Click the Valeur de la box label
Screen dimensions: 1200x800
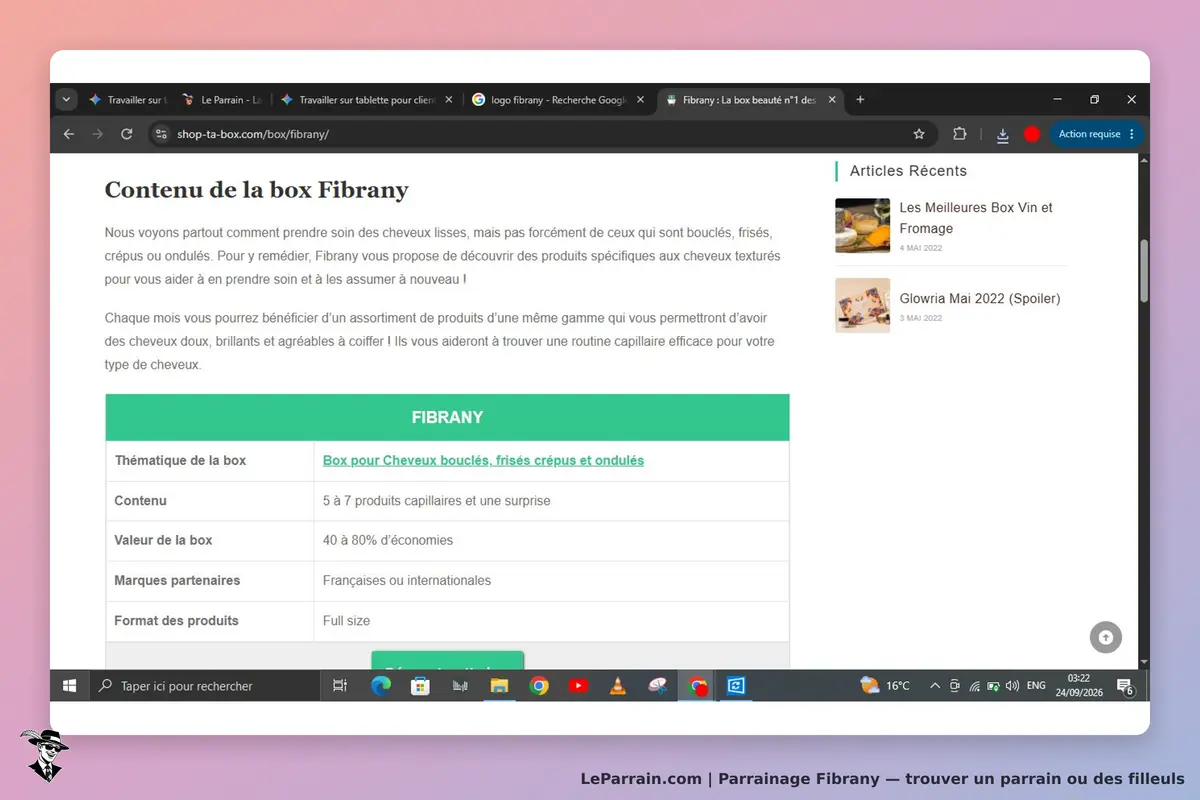pyautogui.click(x=164, y=540)
